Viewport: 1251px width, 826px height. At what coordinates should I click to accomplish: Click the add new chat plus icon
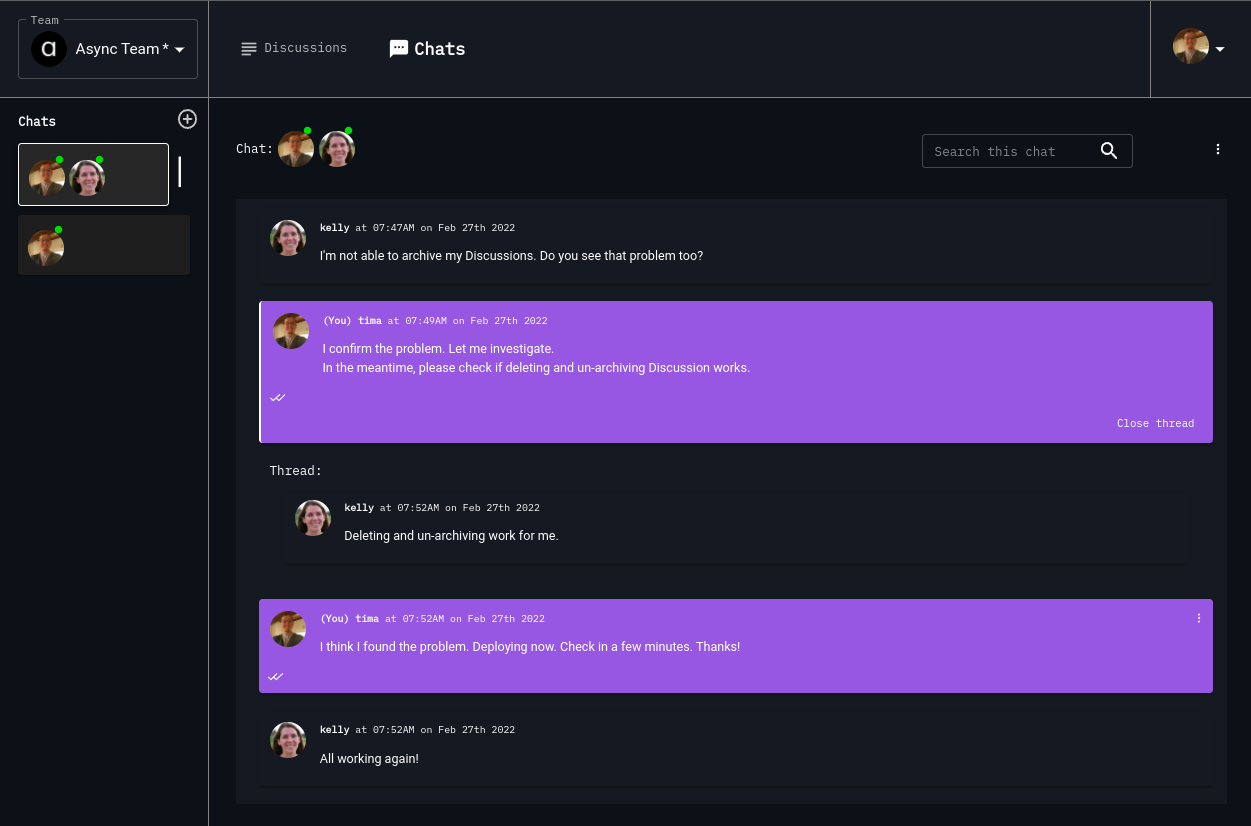point(187,119)
